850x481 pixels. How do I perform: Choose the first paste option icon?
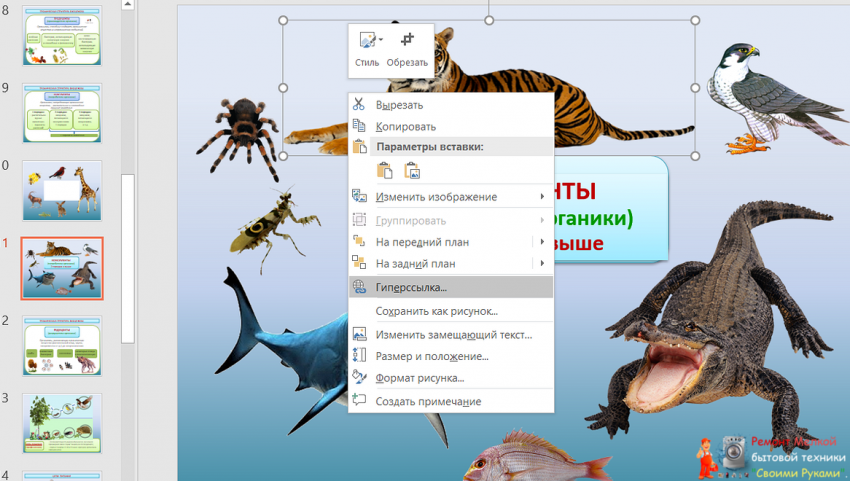pyautogui.click(x=385, y=170)
